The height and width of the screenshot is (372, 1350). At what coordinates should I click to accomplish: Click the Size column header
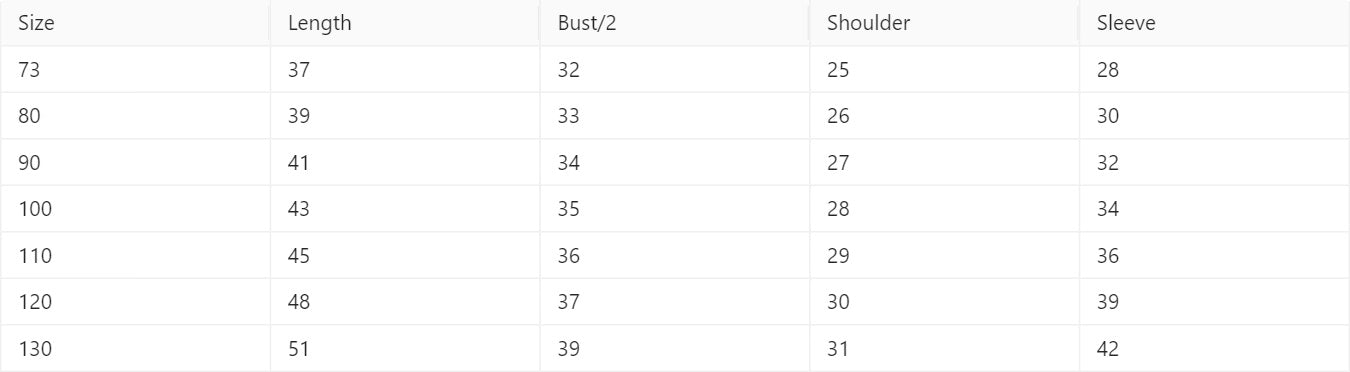click(x=135, y=23)
